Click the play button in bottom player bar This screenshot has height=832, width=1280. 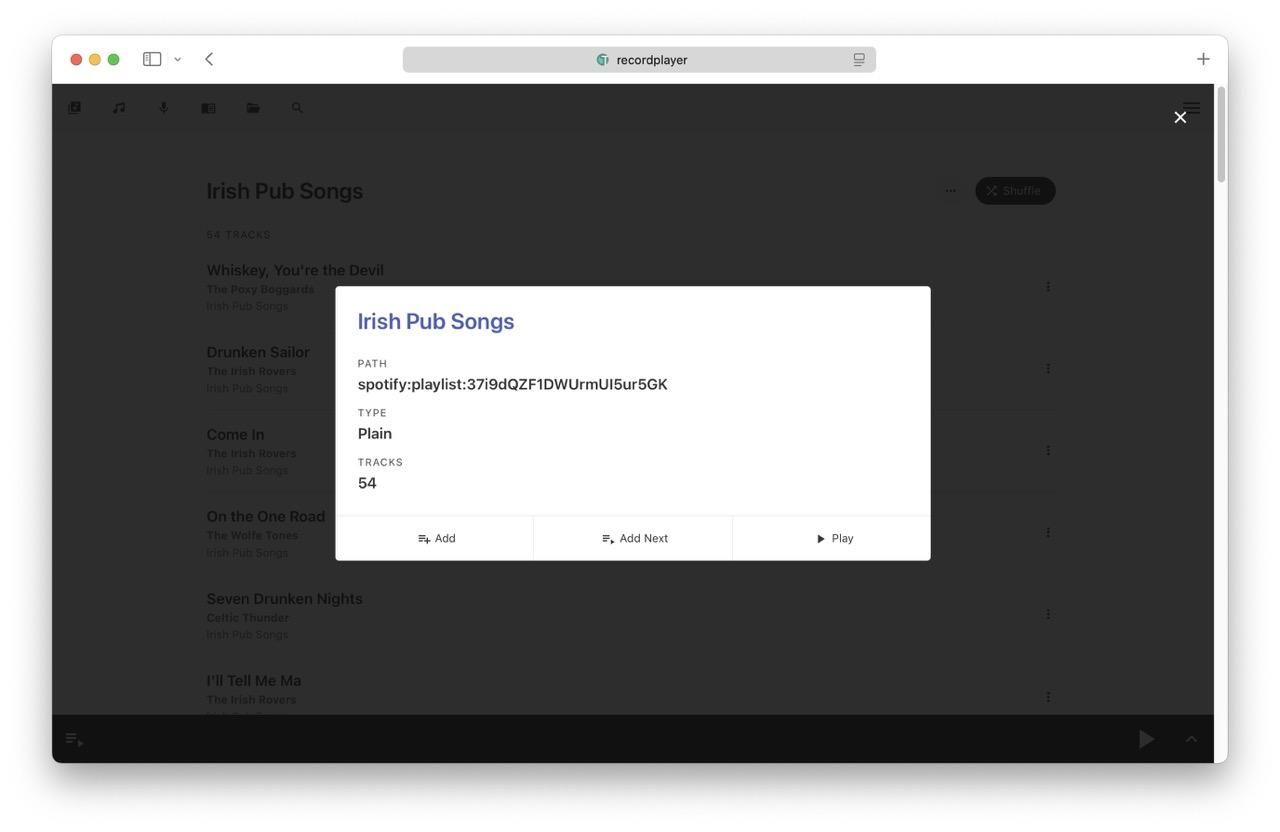1147,739
